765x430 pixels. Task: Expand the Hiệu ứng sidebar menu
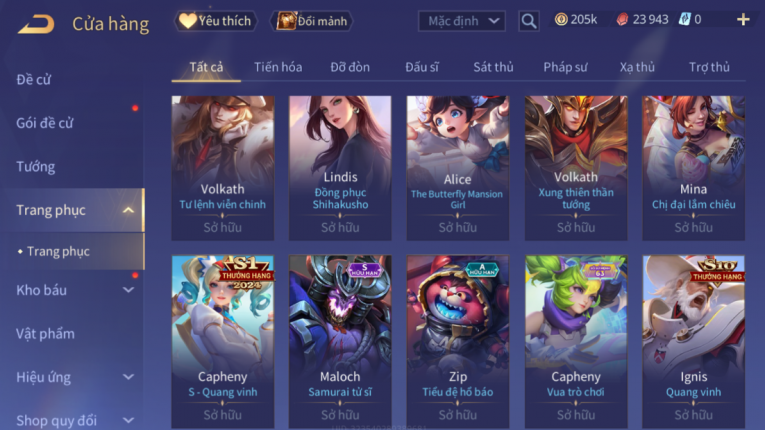tap(128, 377)
